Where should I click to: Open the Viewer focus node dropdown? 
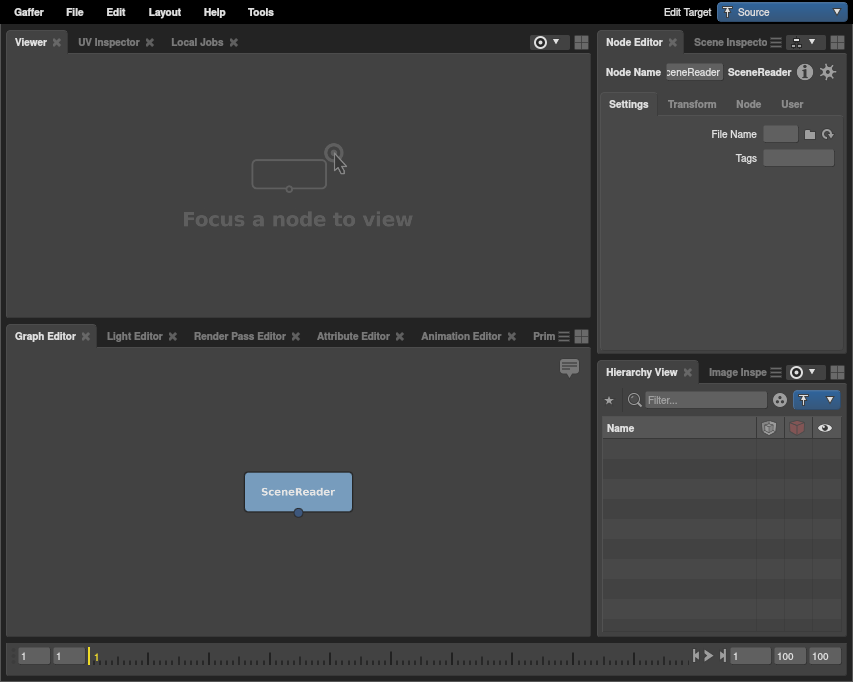pos(547,42)
